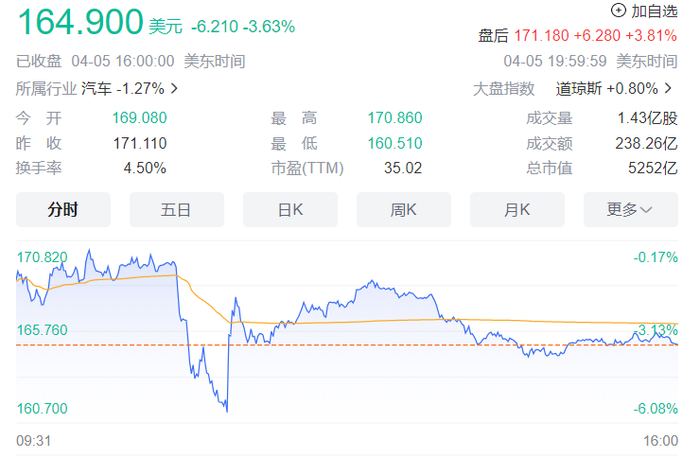Screen dimensions: 700x460
Task: Select the 分时 intraday chart tab
Action: [63, 209]
